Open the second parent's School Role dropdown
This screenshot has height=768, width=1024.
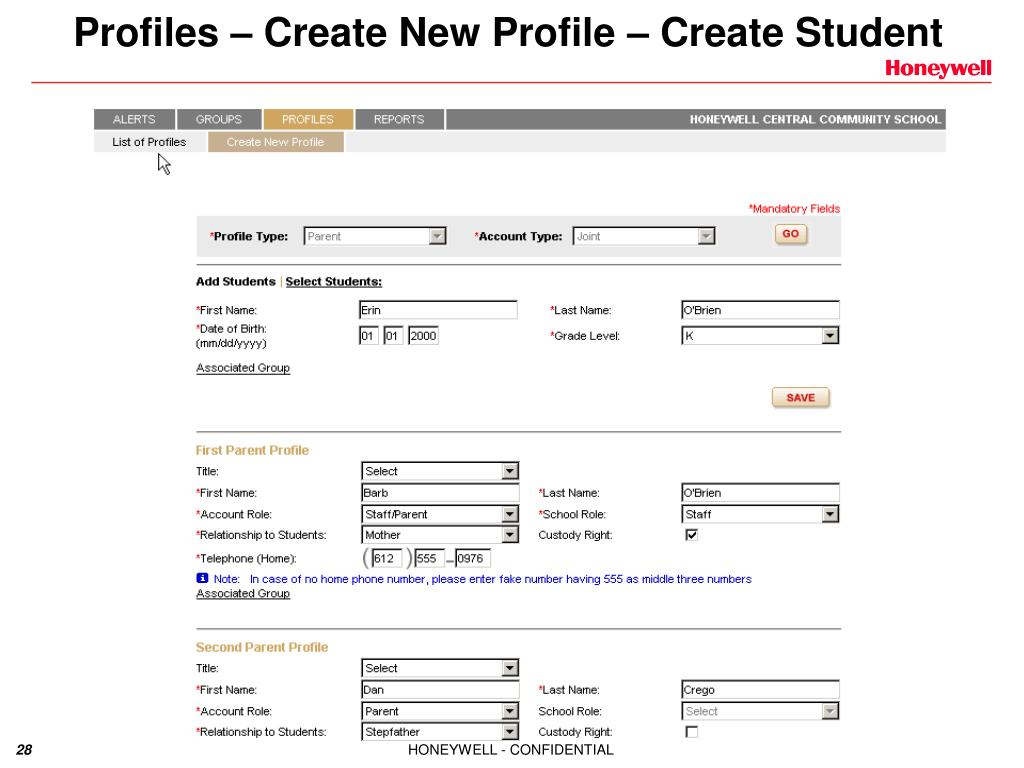(760, 711)
